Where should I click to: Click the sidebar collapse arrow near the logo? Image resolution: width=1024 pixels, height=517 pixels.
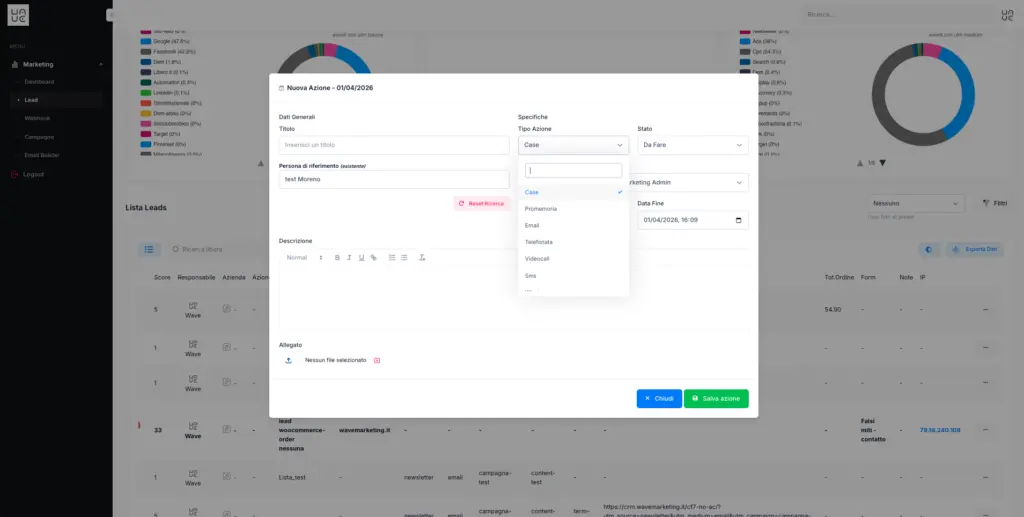pyautogui.click(x=110, y=14)
